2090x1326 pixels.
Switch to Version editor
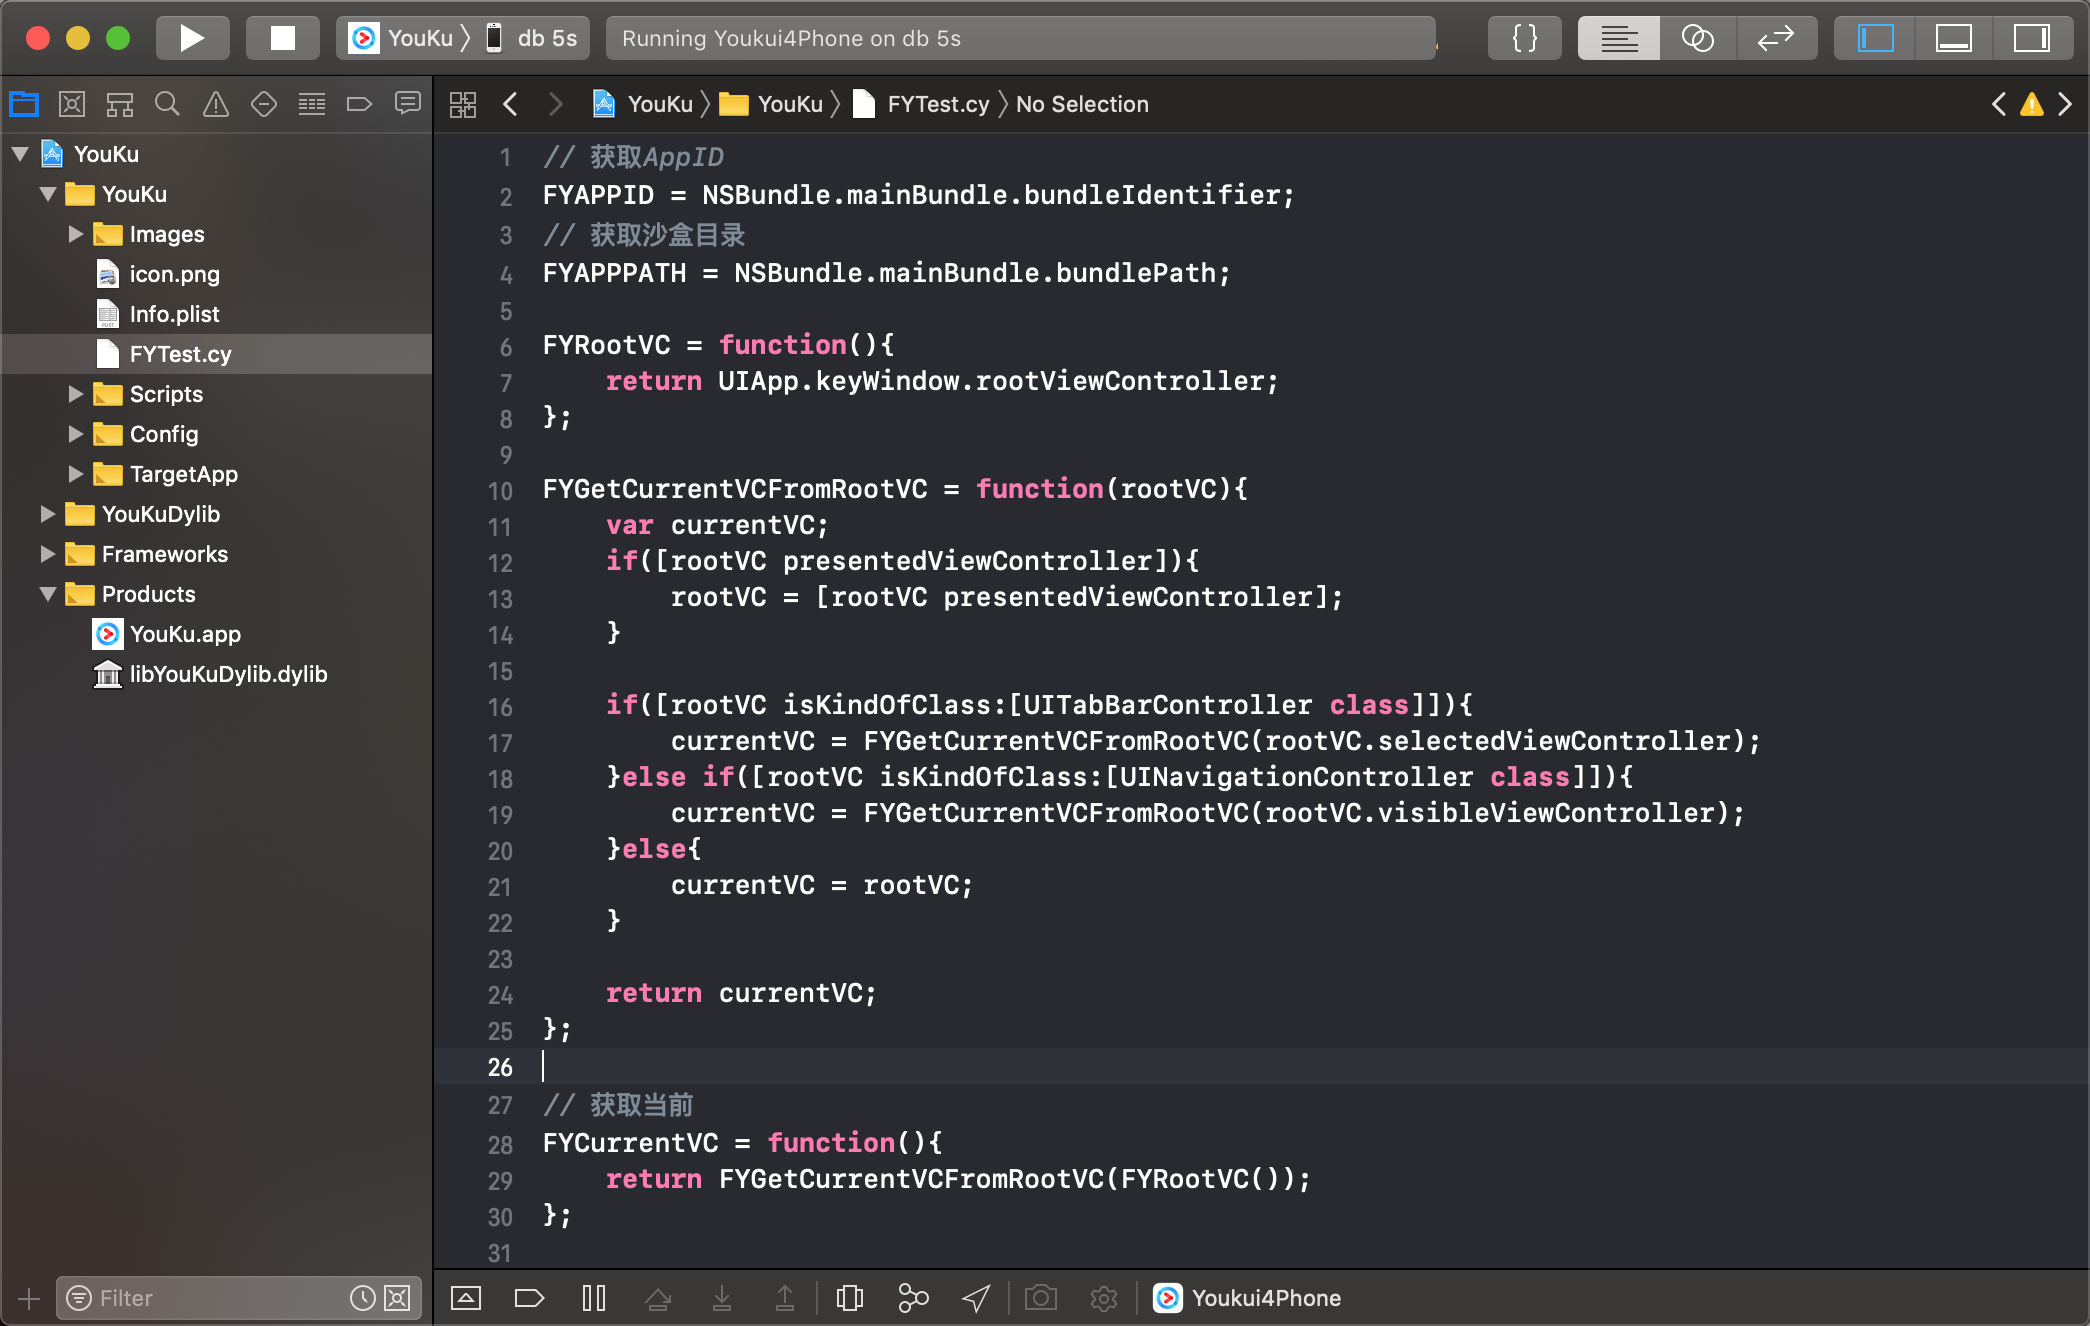[x=1776, y=38]
